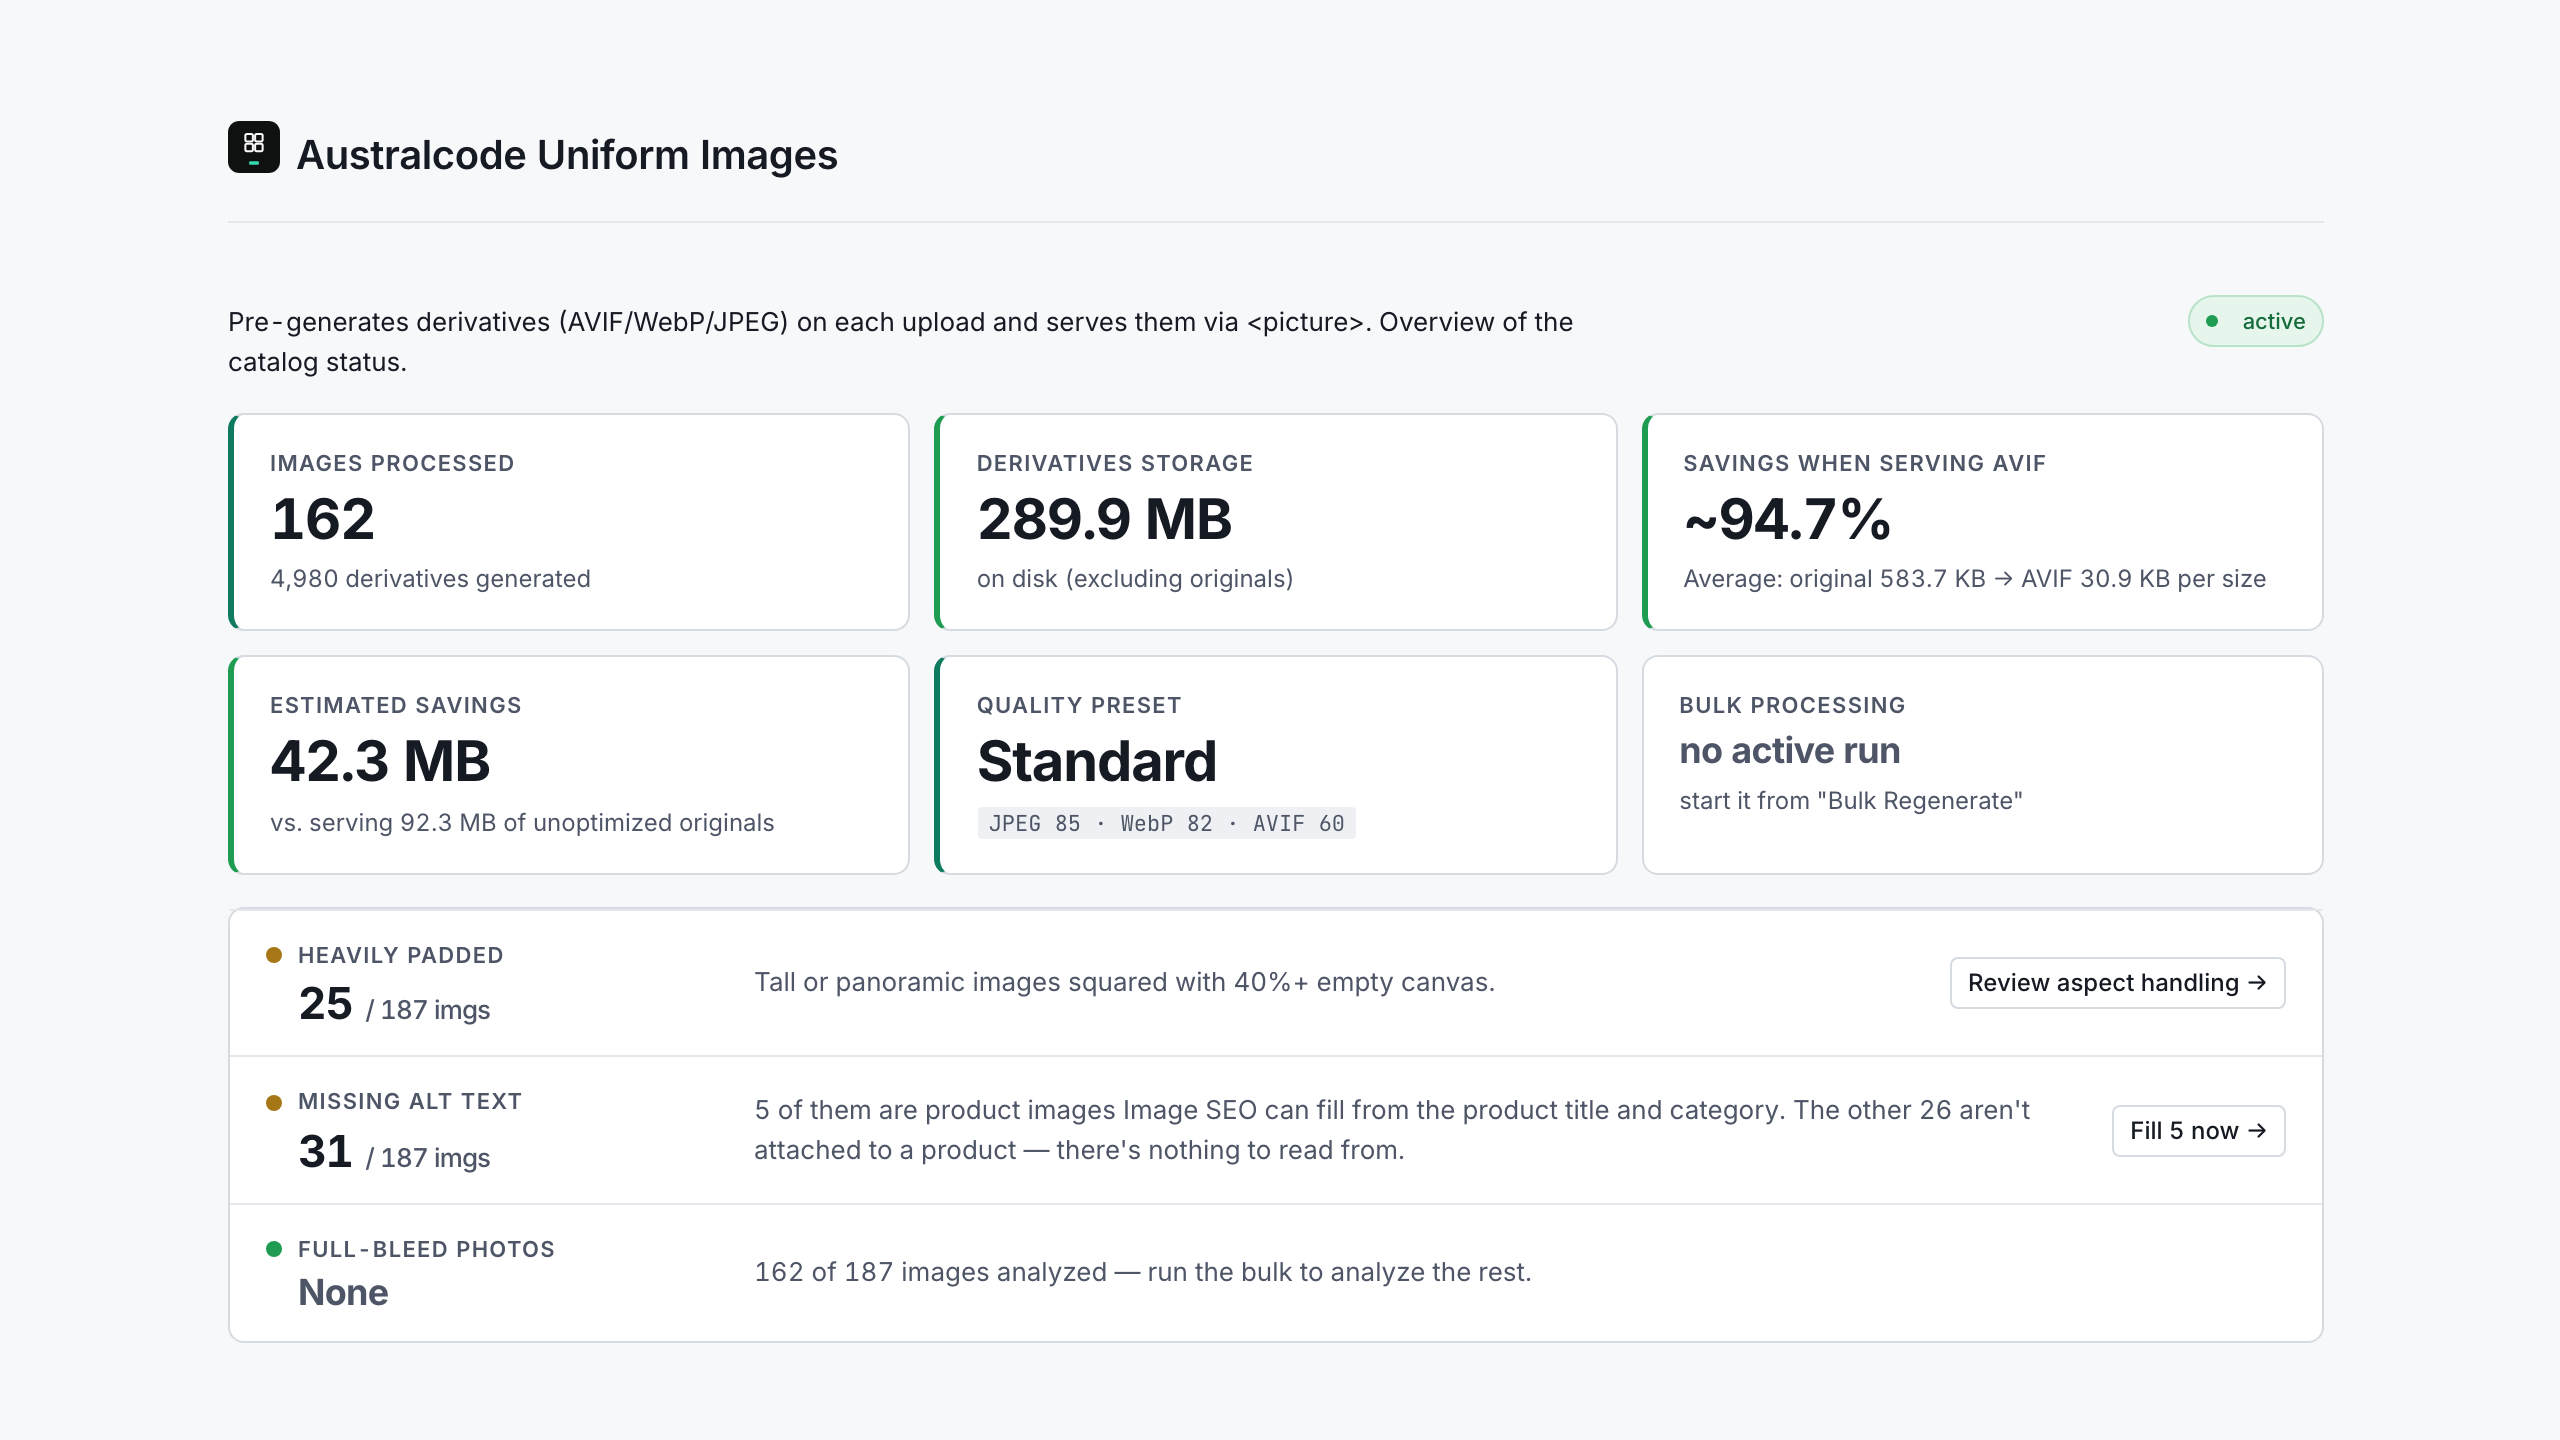Screen dimensions: 2560x1440
Task: Select the Australcode Uniform Images heading
Action: [x=567, y=155]
